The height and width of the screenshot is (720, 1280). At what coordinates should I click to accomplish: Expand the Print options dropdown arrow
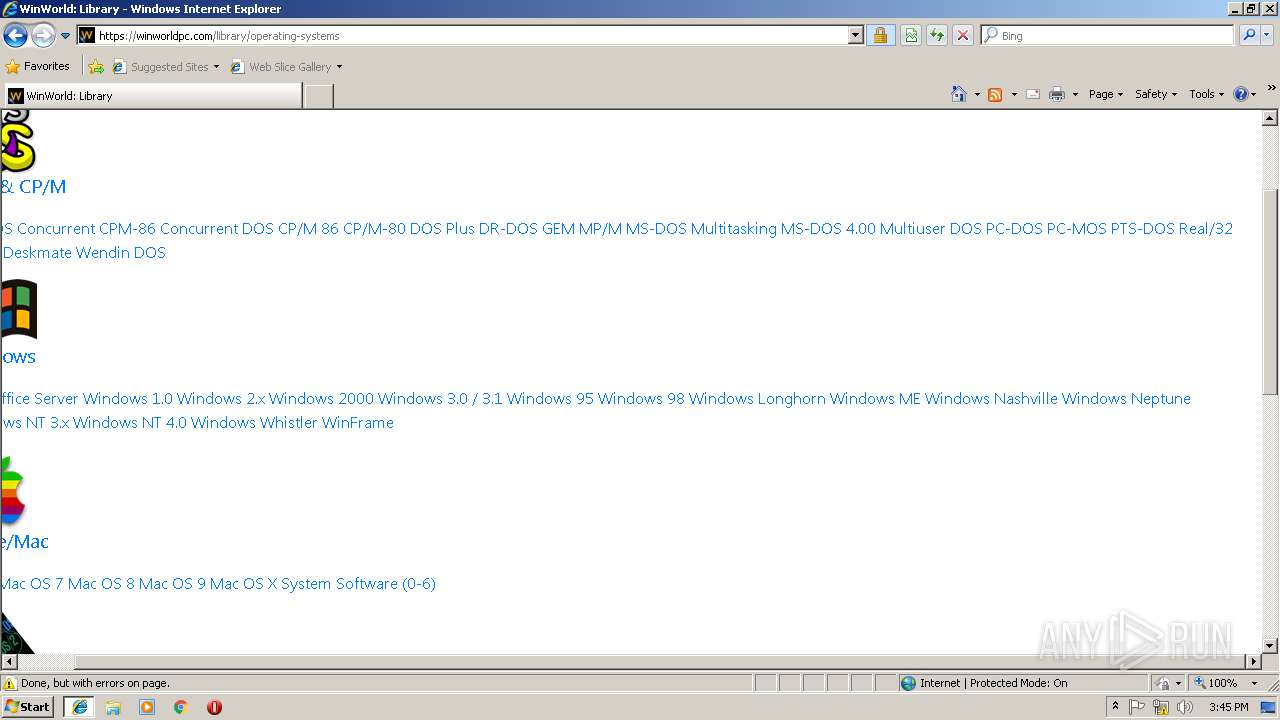point(1075,94)
